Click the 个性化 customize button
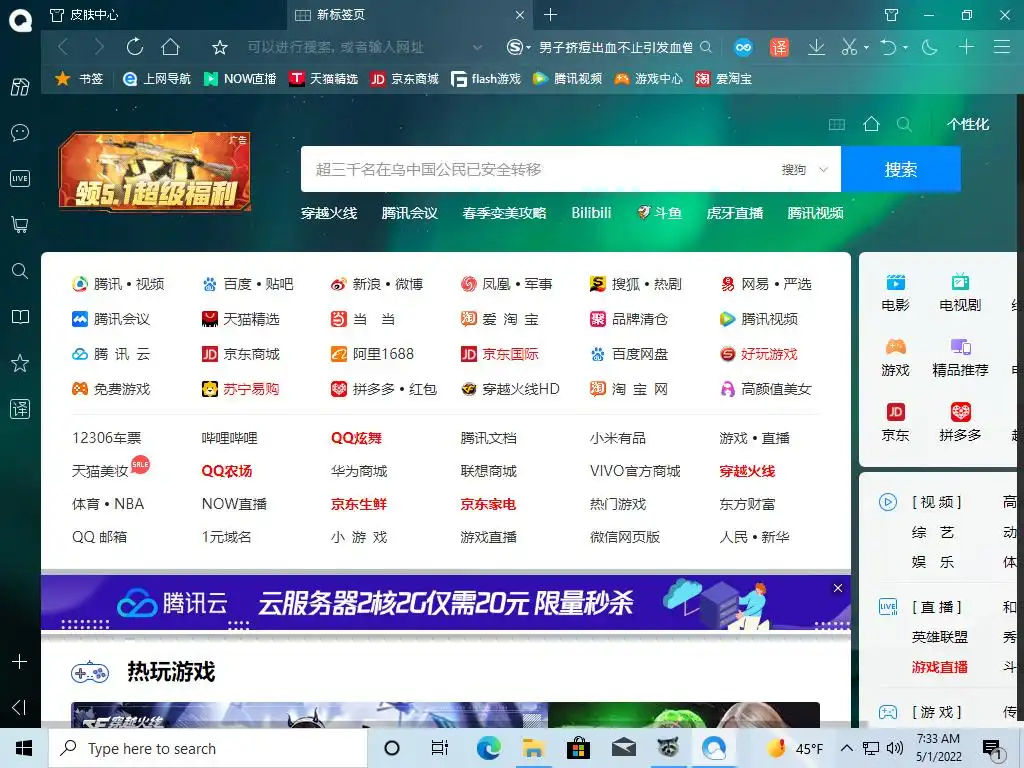 pos(968,124)
